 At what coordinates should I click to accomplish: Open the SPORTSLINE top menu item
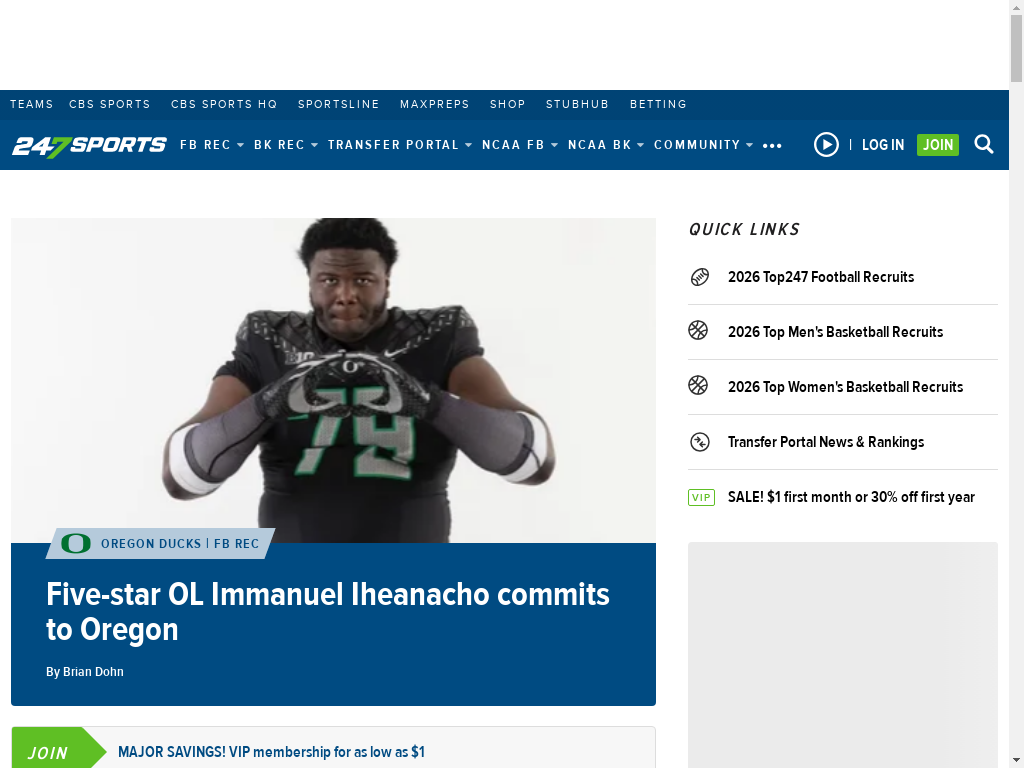point(338,104)
